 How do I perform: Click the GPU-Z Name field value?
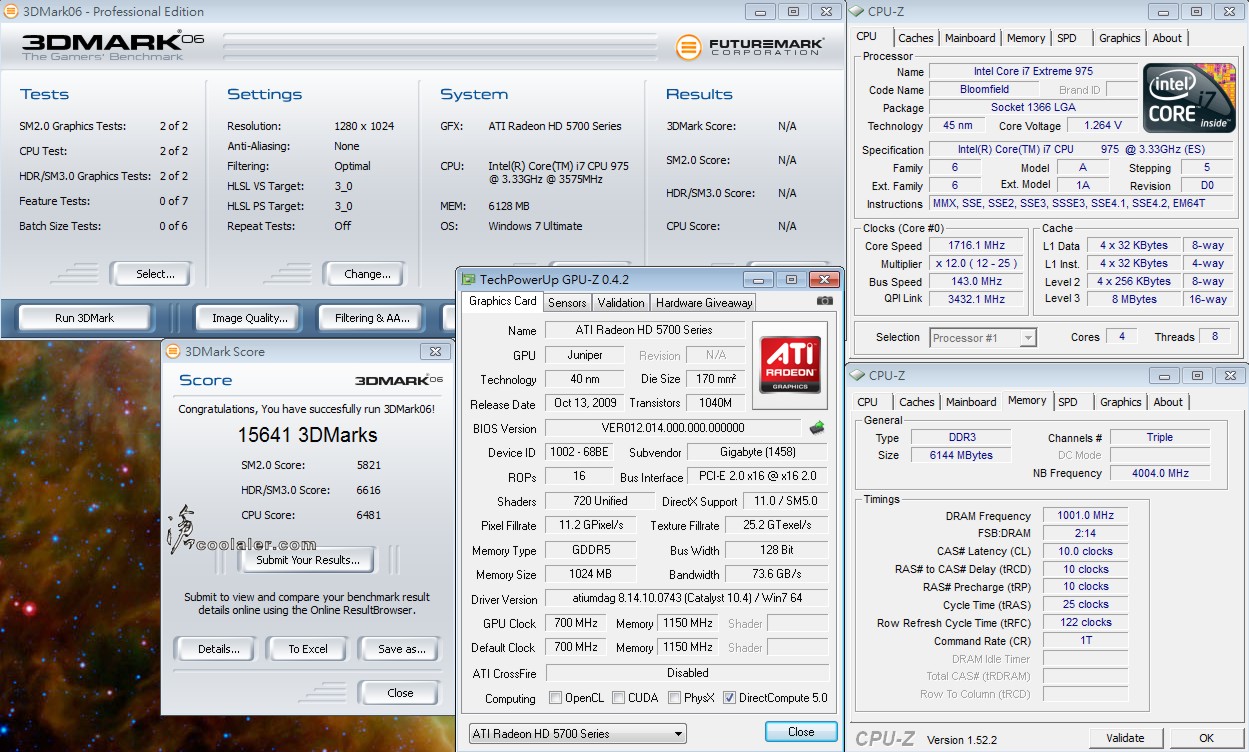[644, 330]
